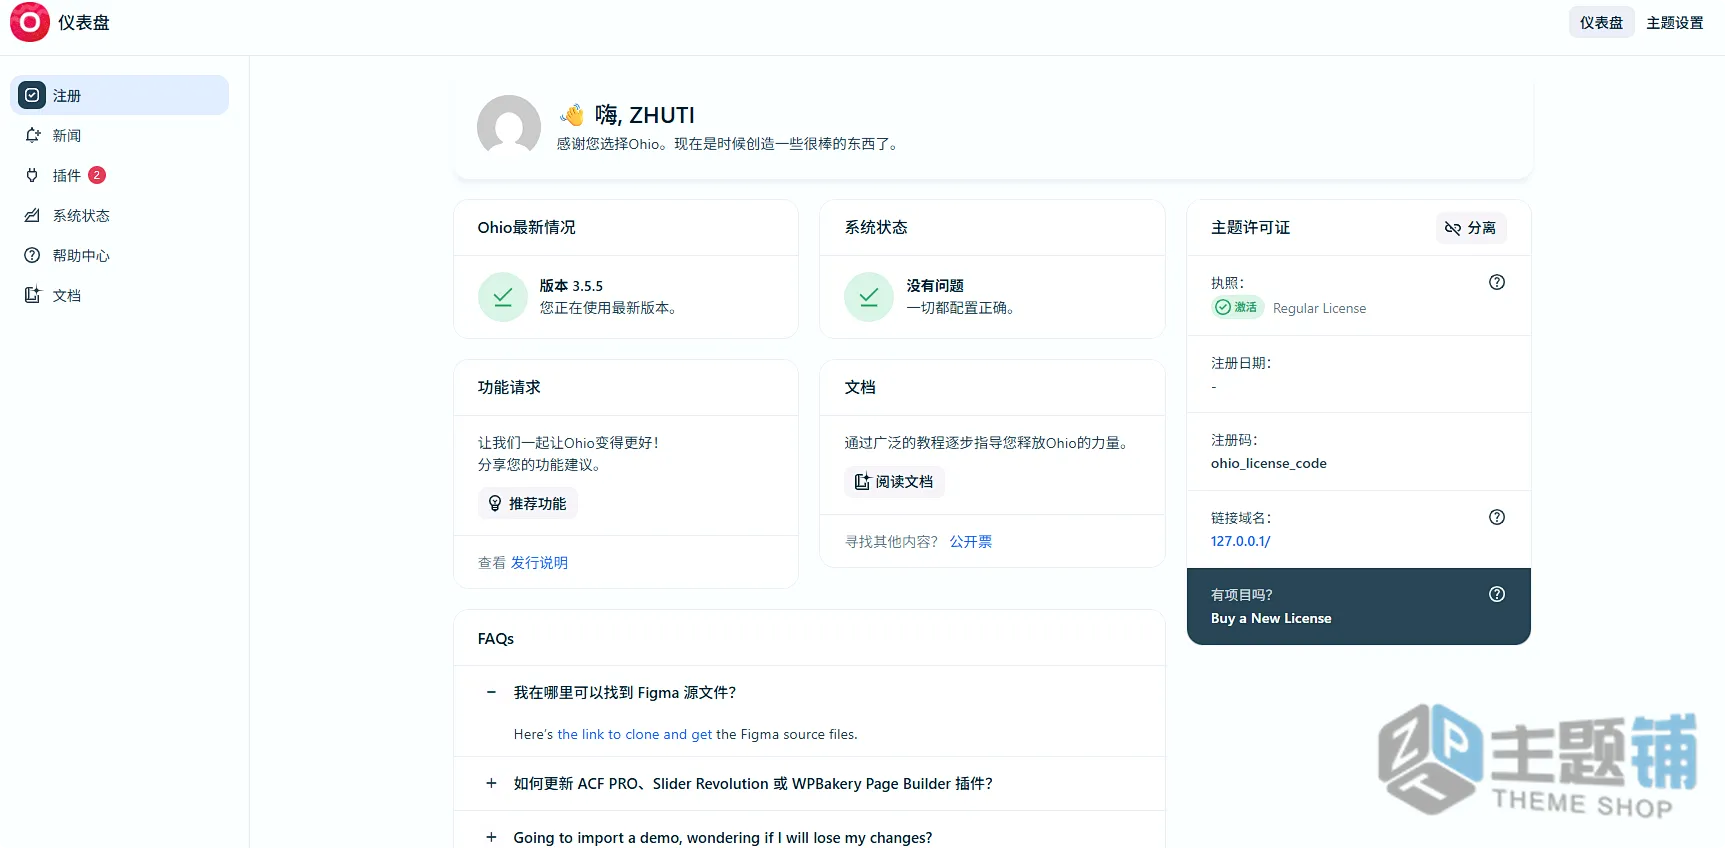Image resolution: width=1725 pixels, height=848 pixels.
Task: Click the 仪表盘 title next to the logo
Action: click(84, 22)
